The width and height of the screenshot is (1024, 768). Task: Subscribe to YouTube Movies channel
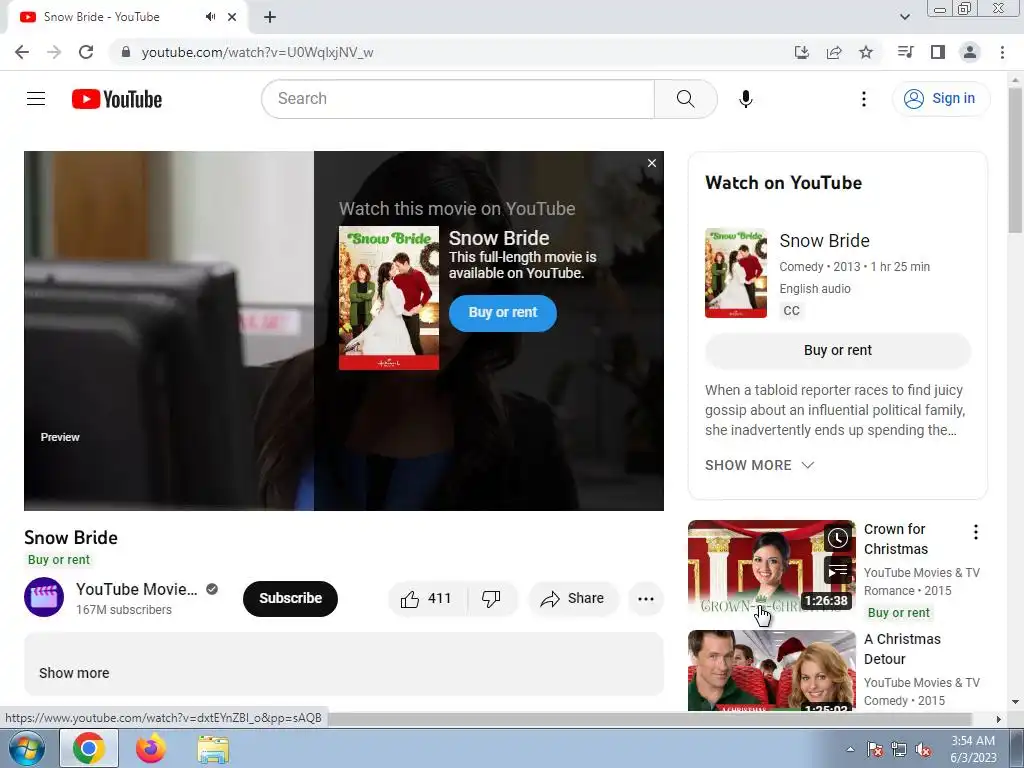point(291,599)
